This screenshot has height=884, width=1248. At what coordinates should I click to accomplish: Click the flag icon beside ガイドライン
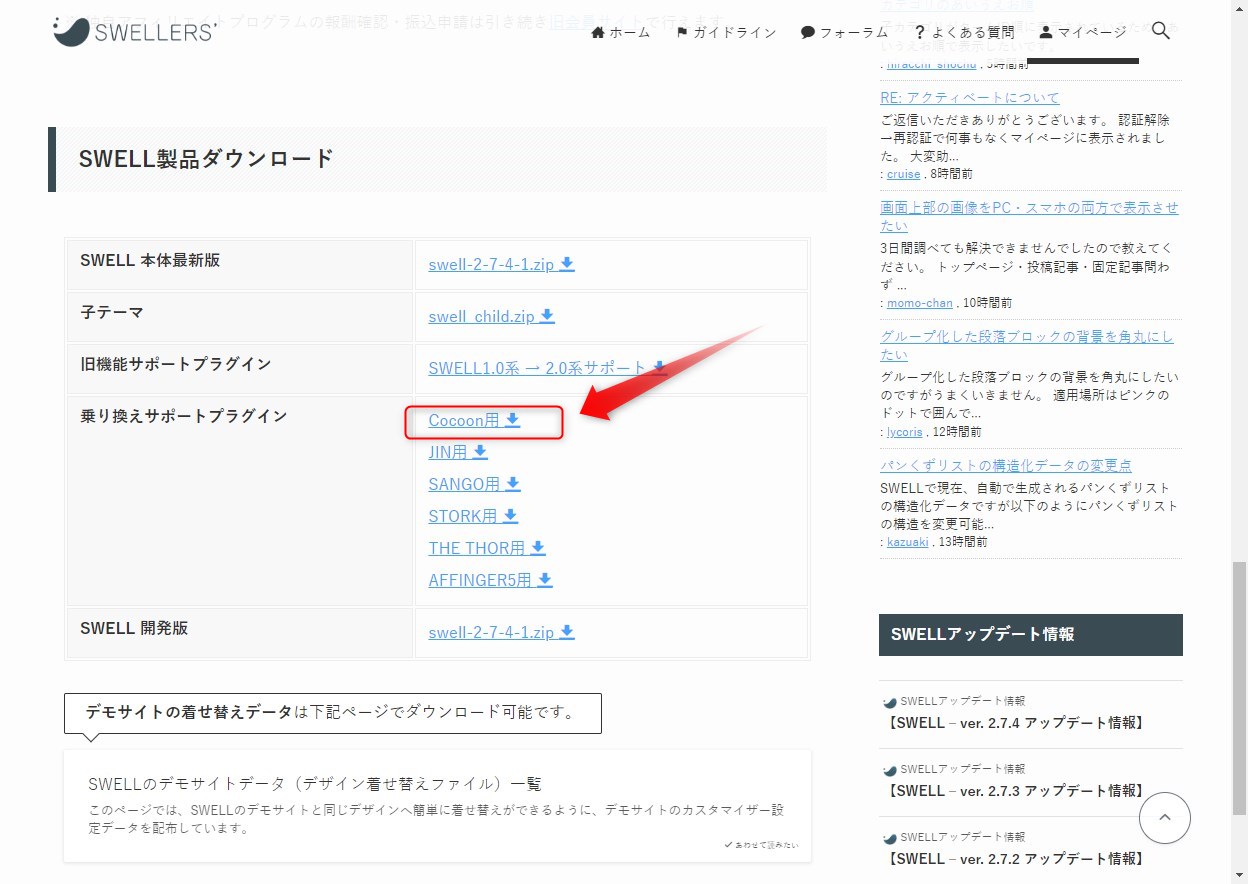[684, 32]
